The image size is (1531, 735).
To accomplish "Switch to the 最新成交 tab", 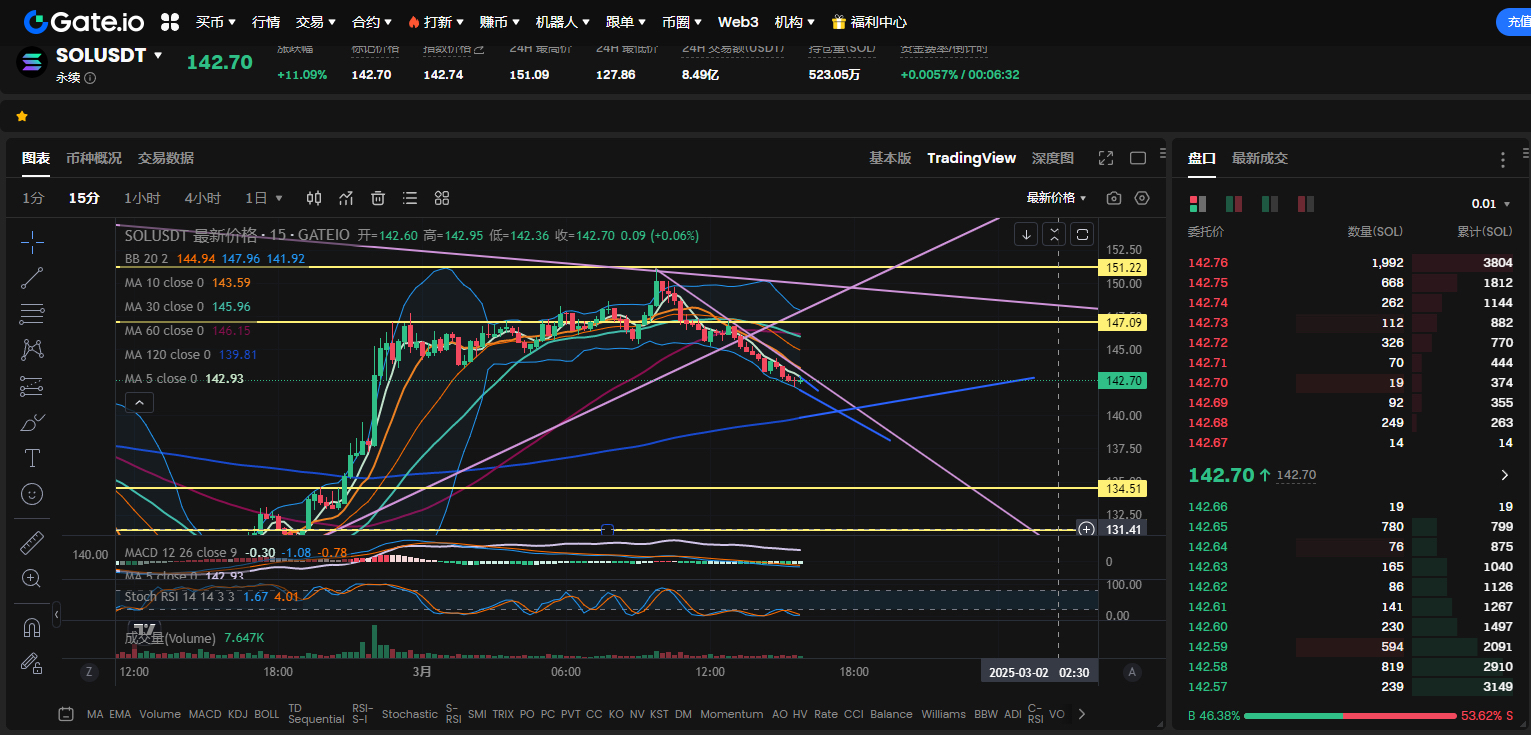I will (1260, 158).
